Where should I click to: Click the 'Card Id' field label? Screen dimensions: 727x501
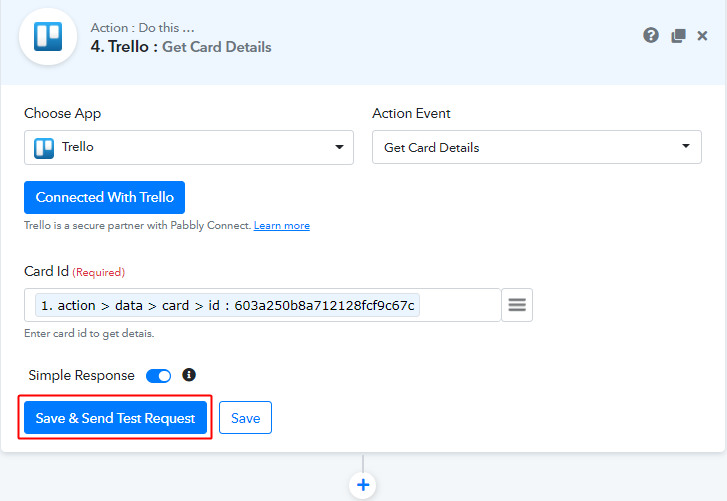pos(46,271)
